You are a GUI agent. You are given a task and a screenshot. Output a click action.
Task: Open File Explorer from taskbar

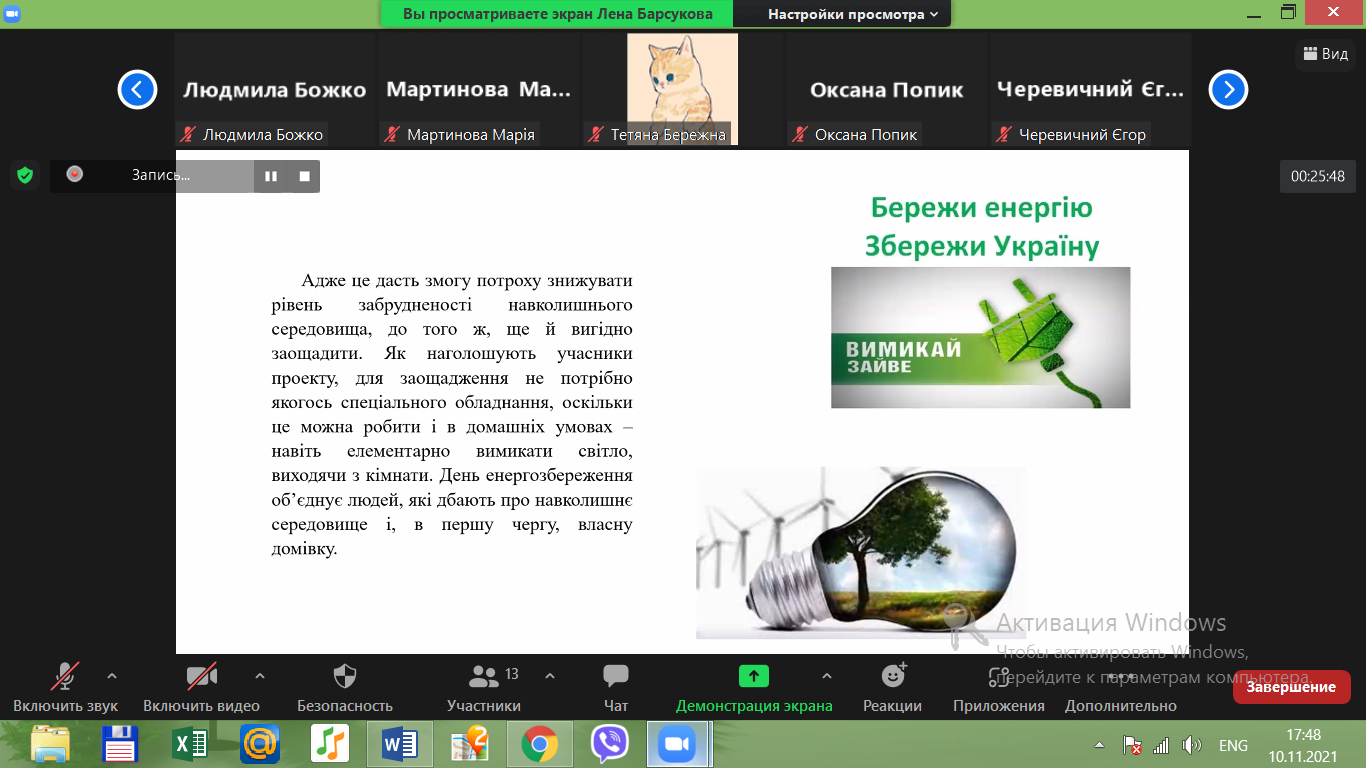(51, 745)
